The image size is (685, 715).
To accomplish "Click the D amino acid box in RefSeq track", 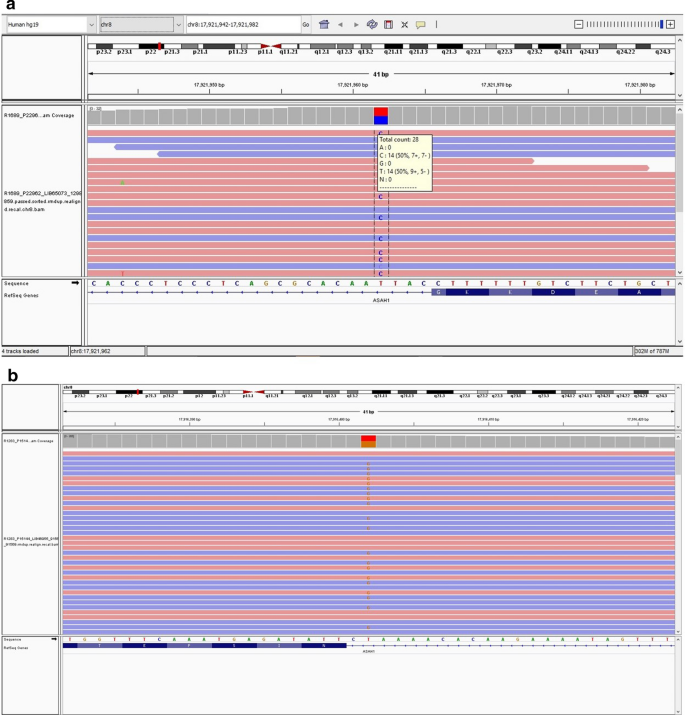I will click(553, 292).
